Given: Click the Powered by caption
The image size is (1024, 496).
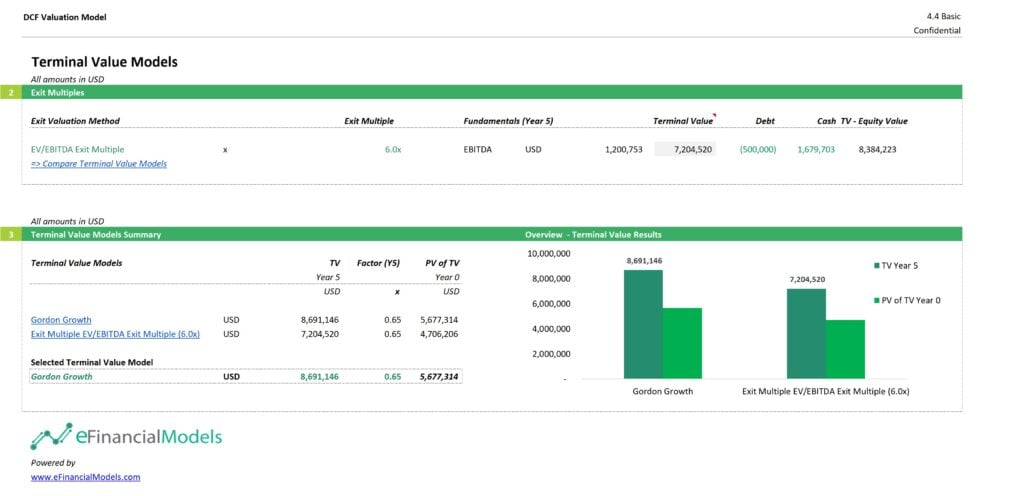Looking at the screenshot, I should tap(53, 463).
